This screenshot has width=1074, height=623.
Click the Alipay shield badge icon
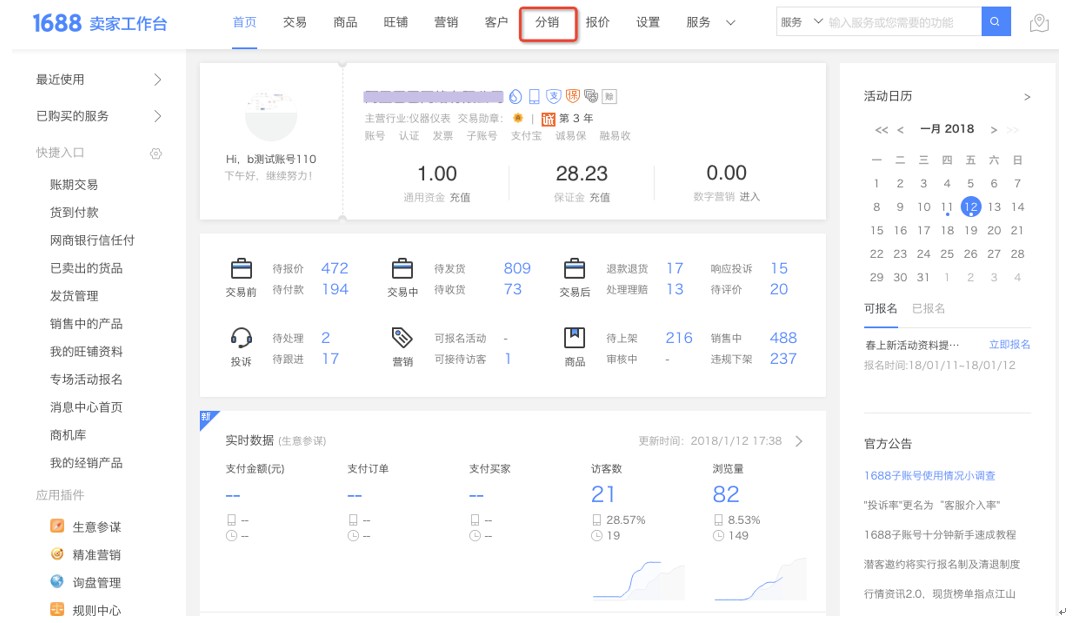553,97
